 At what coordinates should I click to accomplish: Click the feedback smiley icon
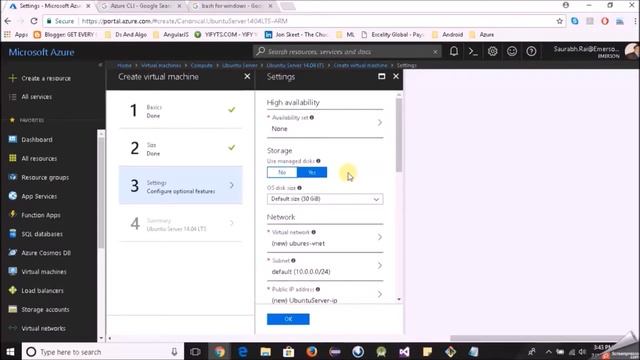pyautogui.click(x=512, y=51)
